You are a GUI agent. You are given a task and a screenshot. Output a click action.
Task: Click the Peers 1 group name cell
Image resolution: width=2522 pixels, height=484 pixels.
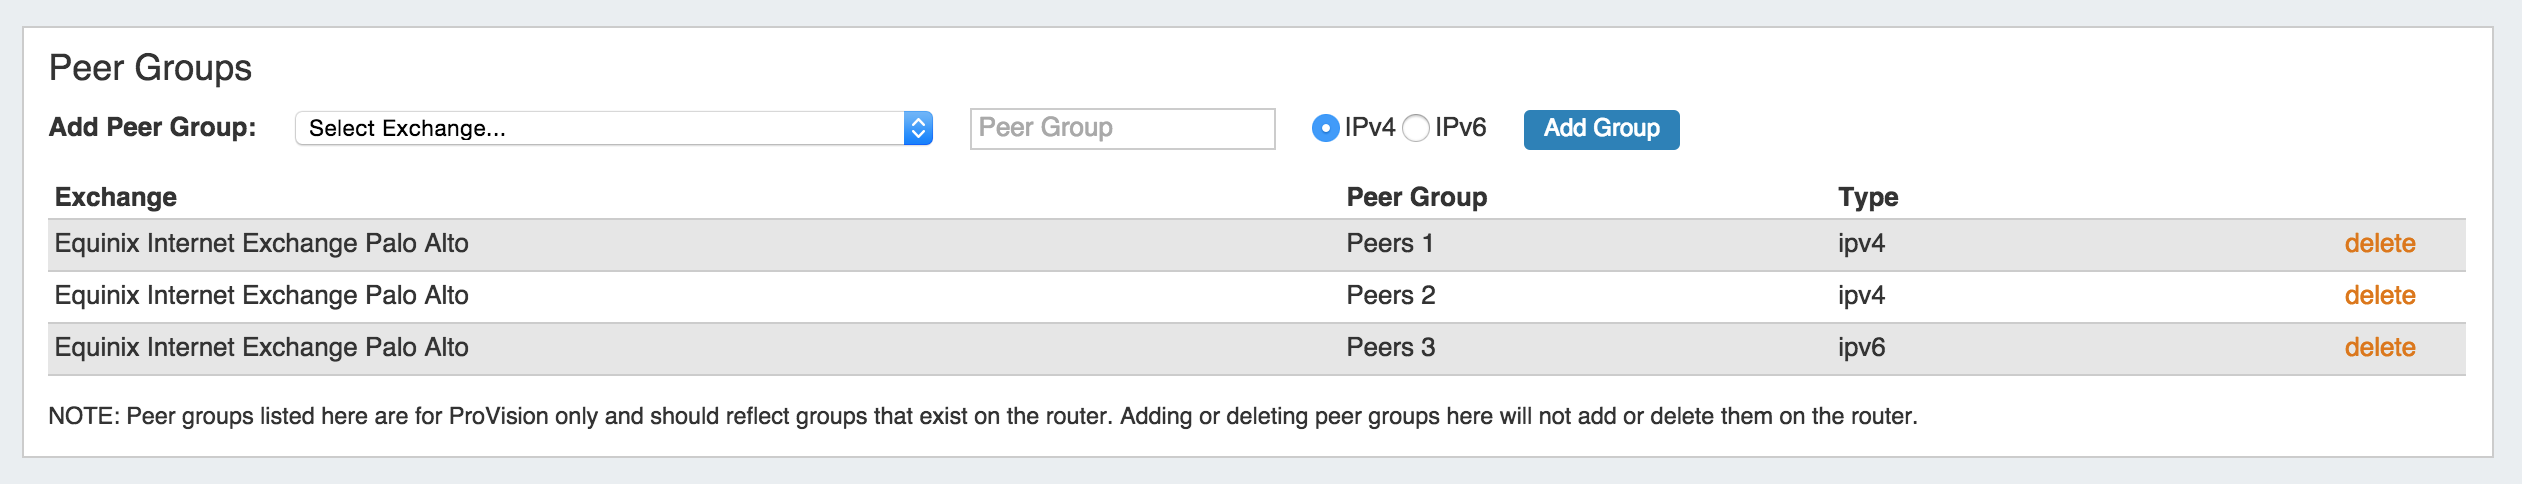point(1390,244)
